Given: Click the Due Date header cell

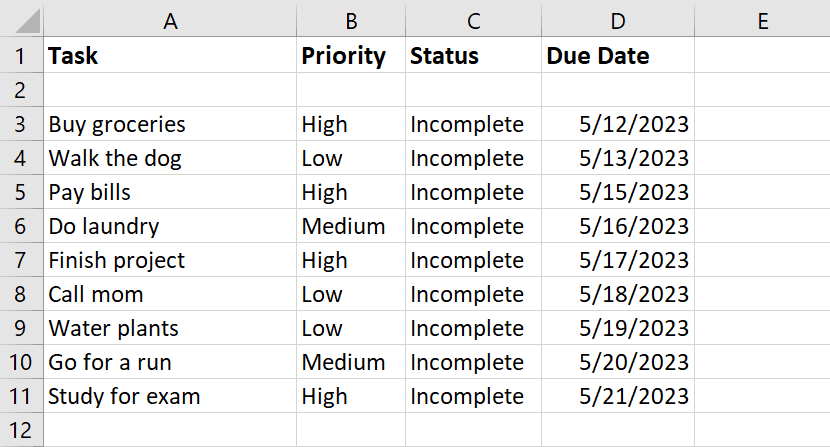Looking at the screenshot, I should click(x=618, y=55).
